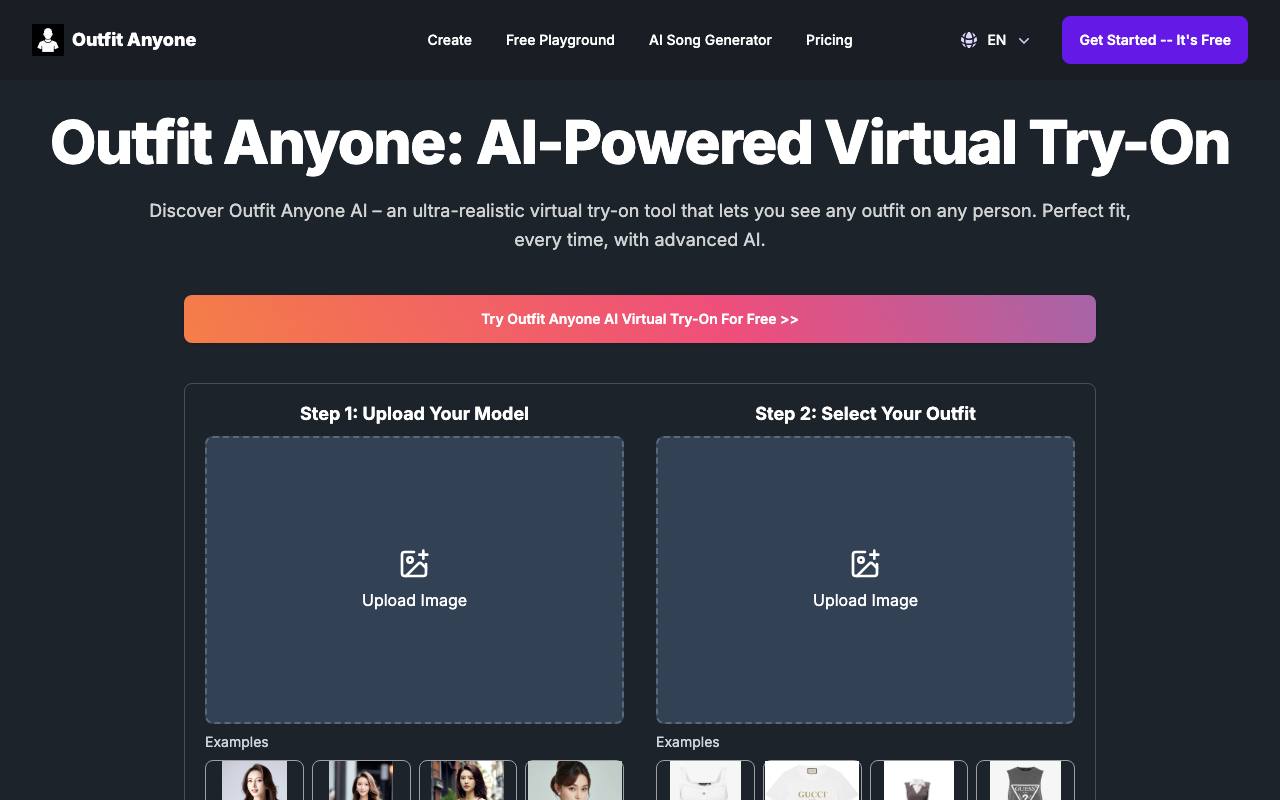Click Get Started -- It's Free button

tap(1155, 40)
